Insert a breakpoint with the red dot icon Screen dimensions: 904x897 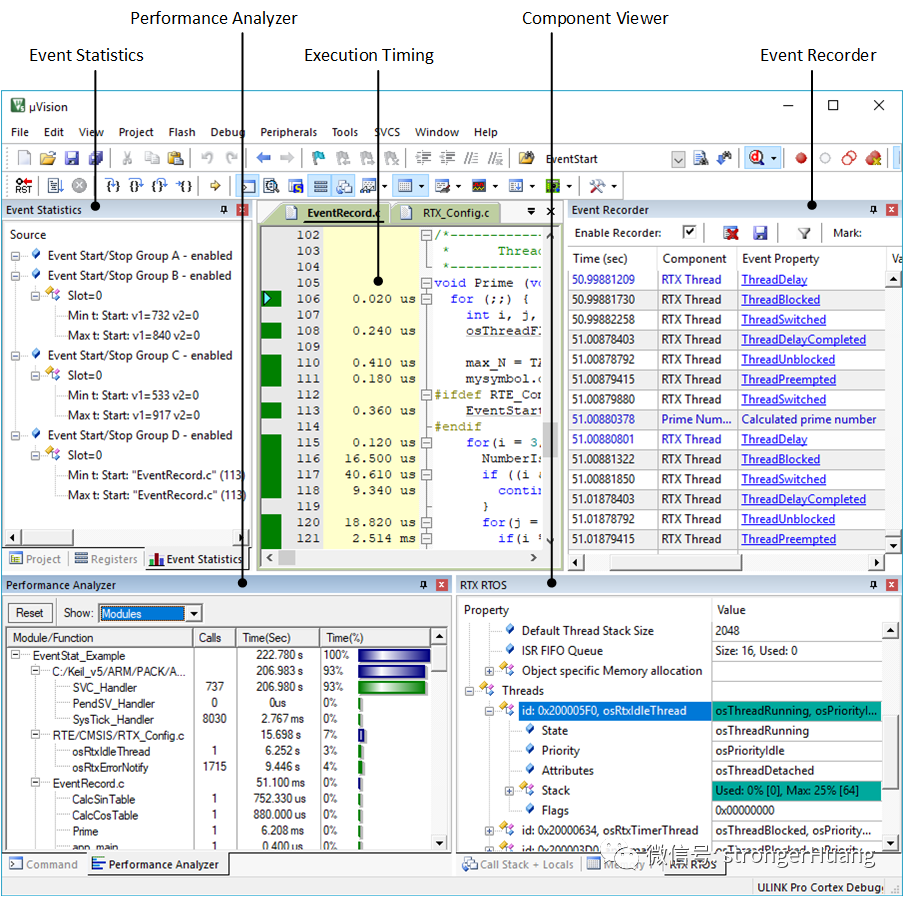point(801,158)
